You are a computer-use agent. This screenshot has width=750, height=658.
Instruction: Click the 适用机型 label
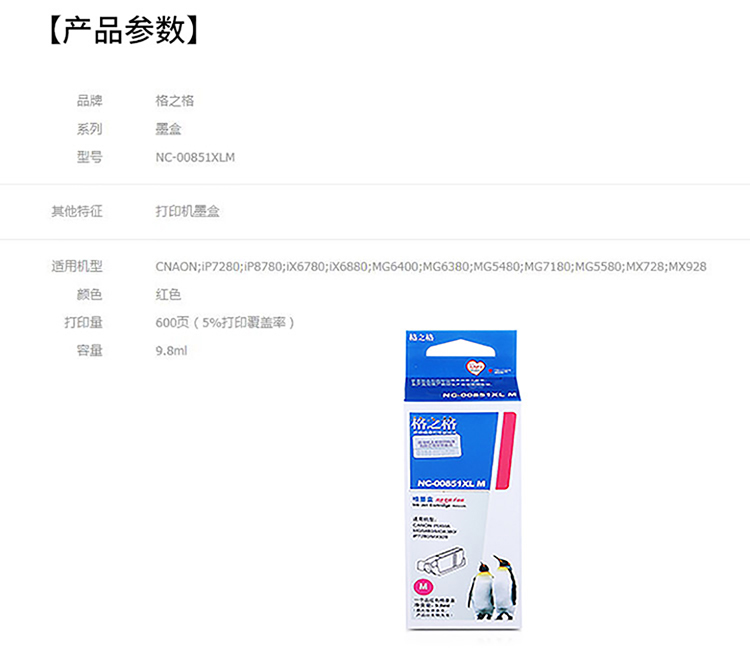click(x=77, y=266)
